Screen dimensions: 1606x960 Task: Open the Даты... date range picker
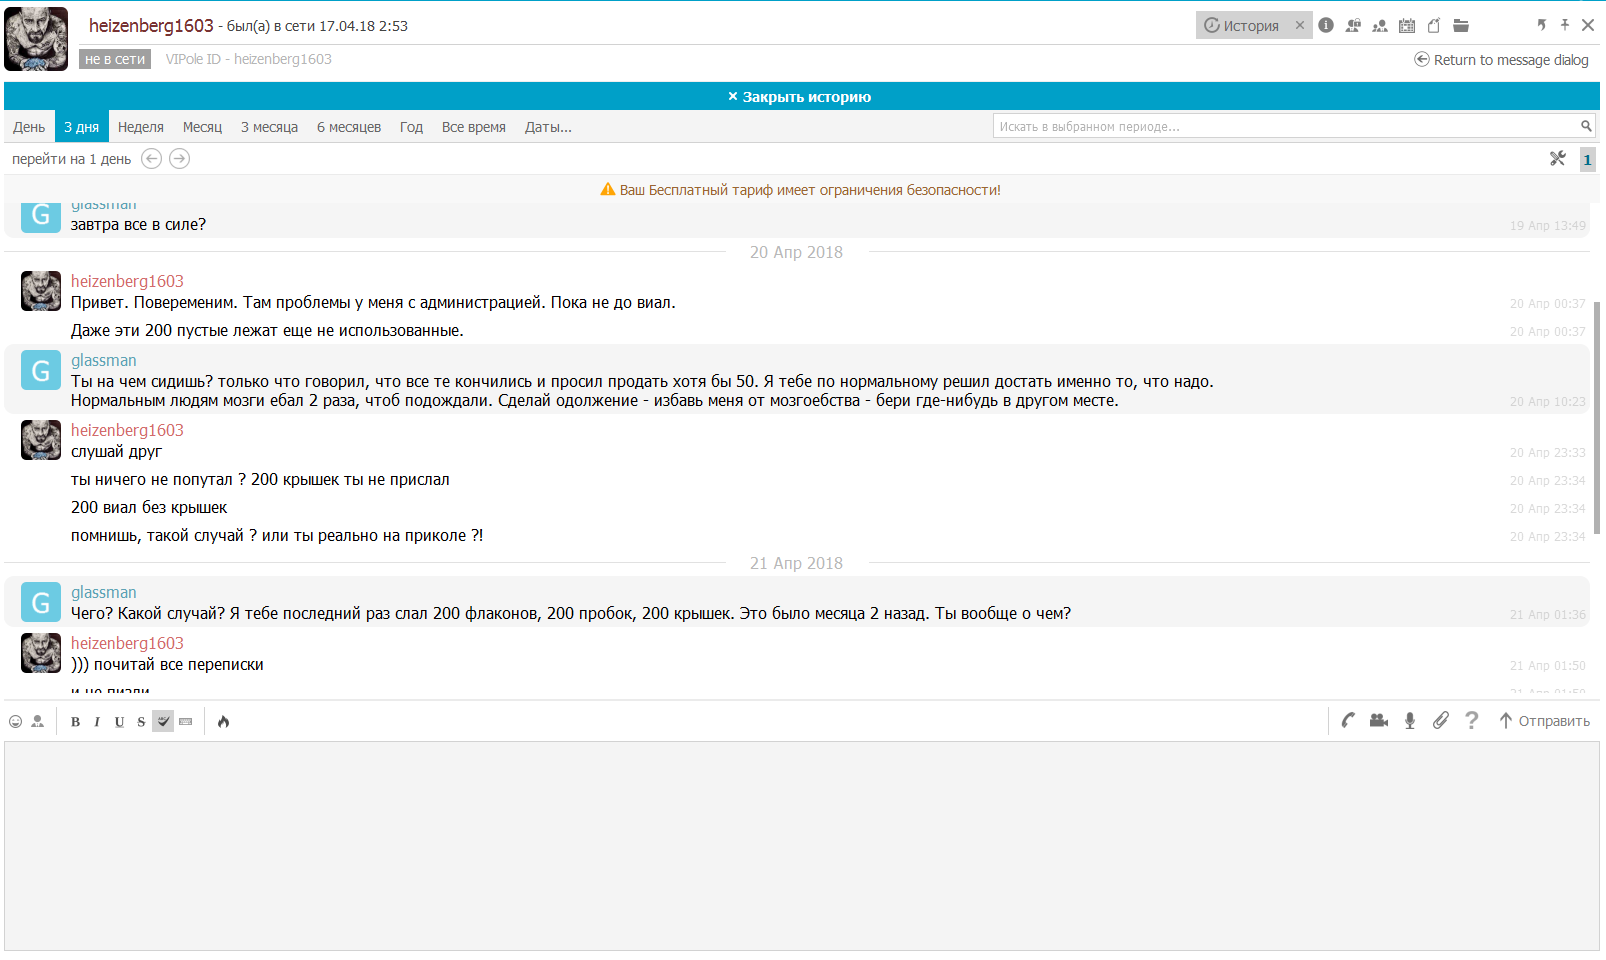click(x=548, y=127)
